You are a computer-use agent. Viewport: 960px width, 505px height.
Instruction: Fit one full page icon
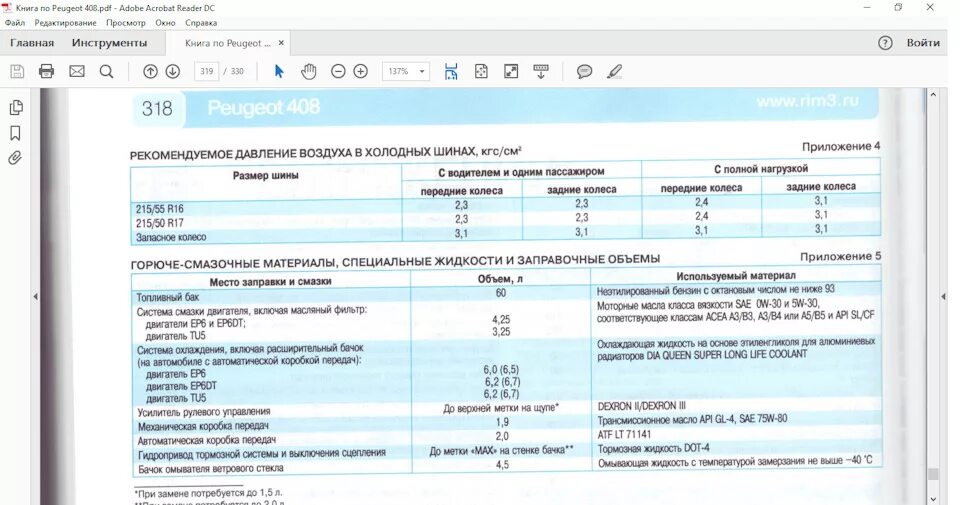[x=481, y=72]
